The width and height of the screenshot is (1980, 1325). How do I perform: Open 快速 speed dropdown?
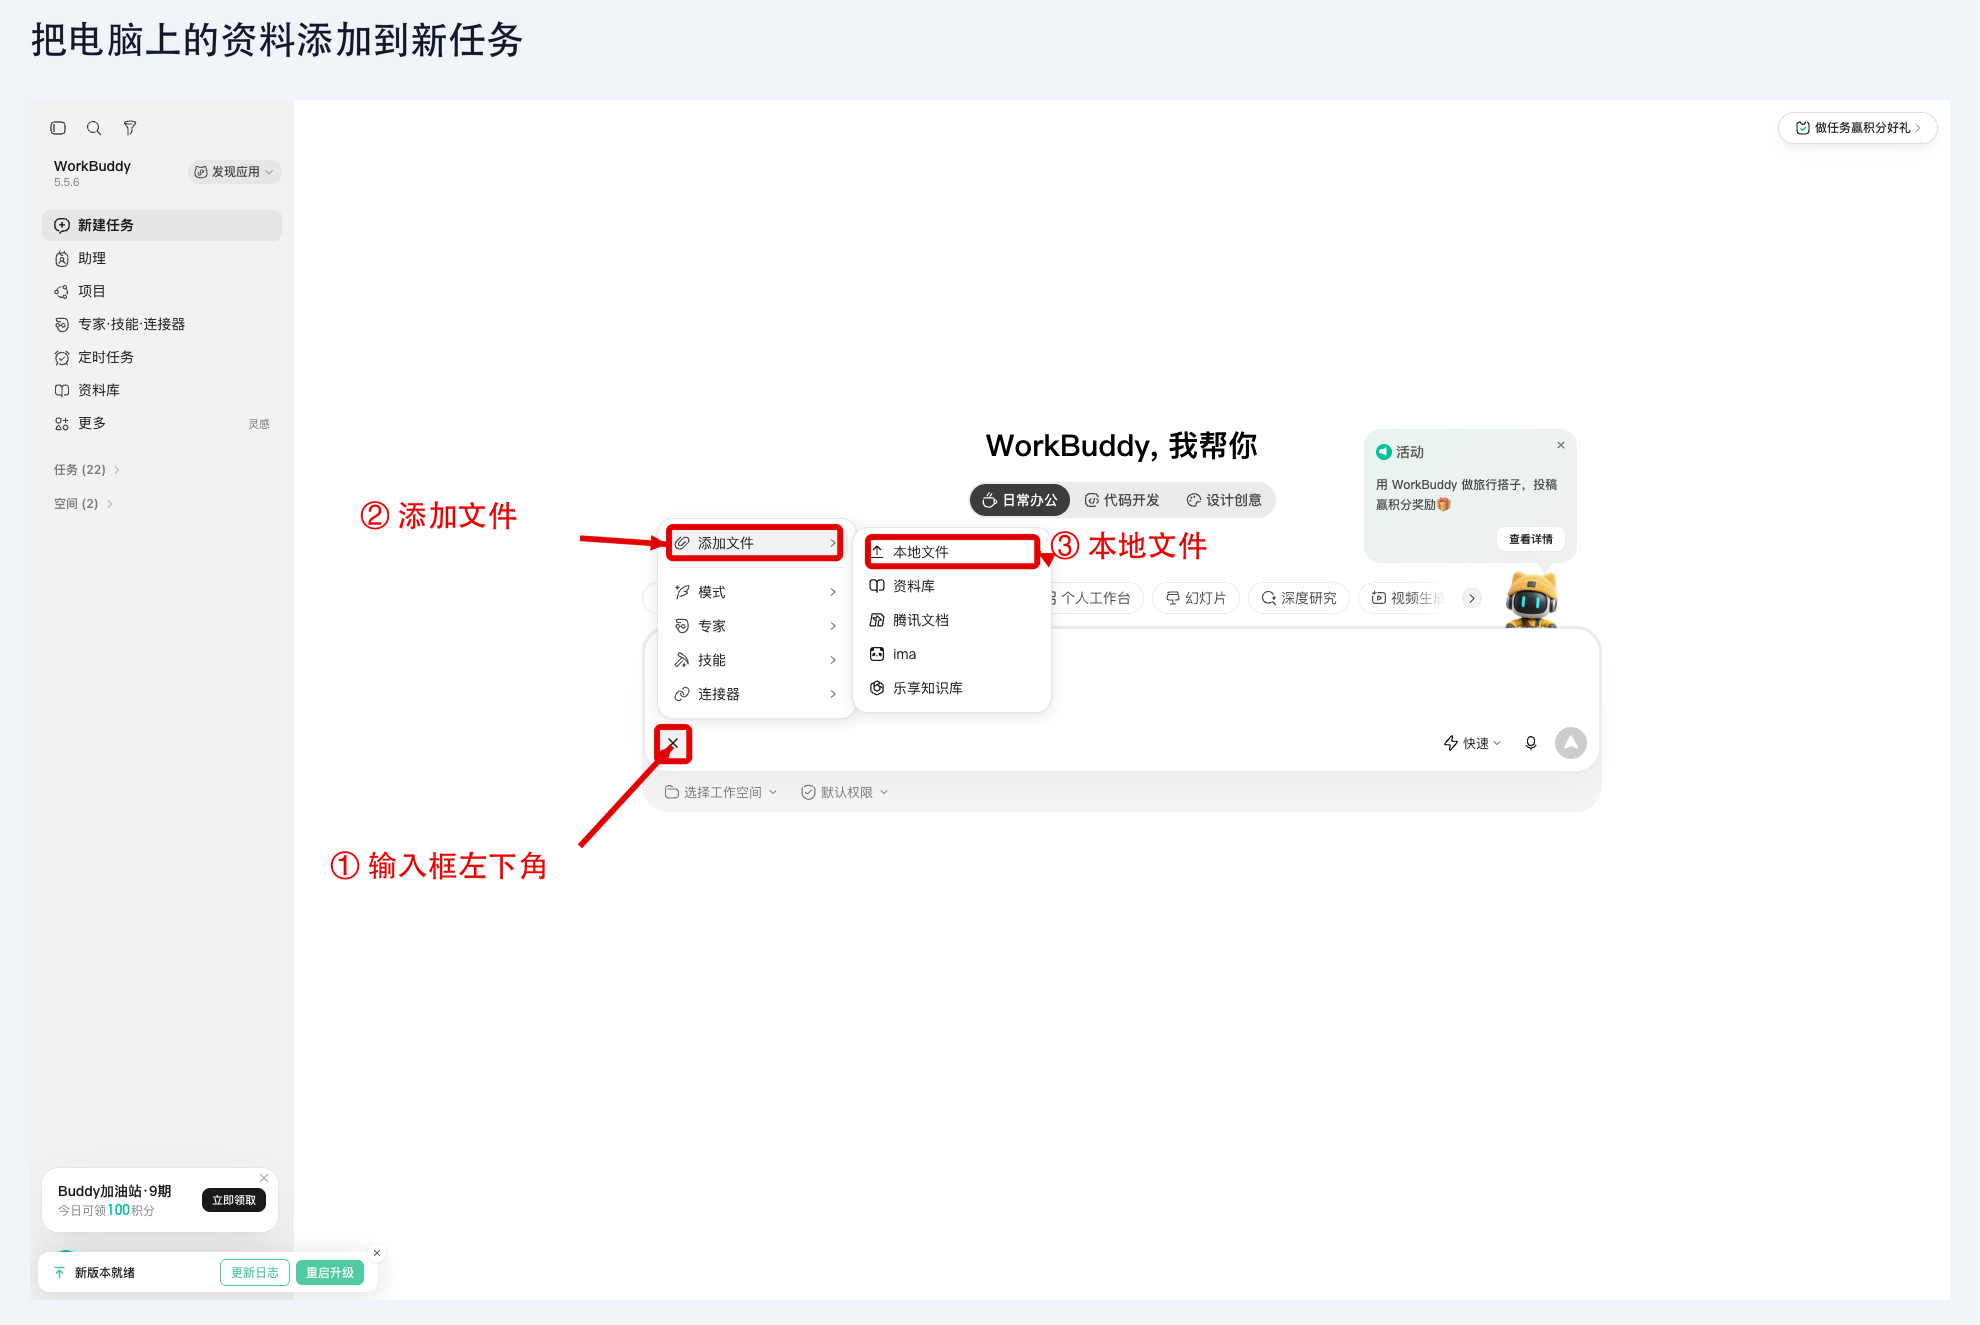(1472, 743)
